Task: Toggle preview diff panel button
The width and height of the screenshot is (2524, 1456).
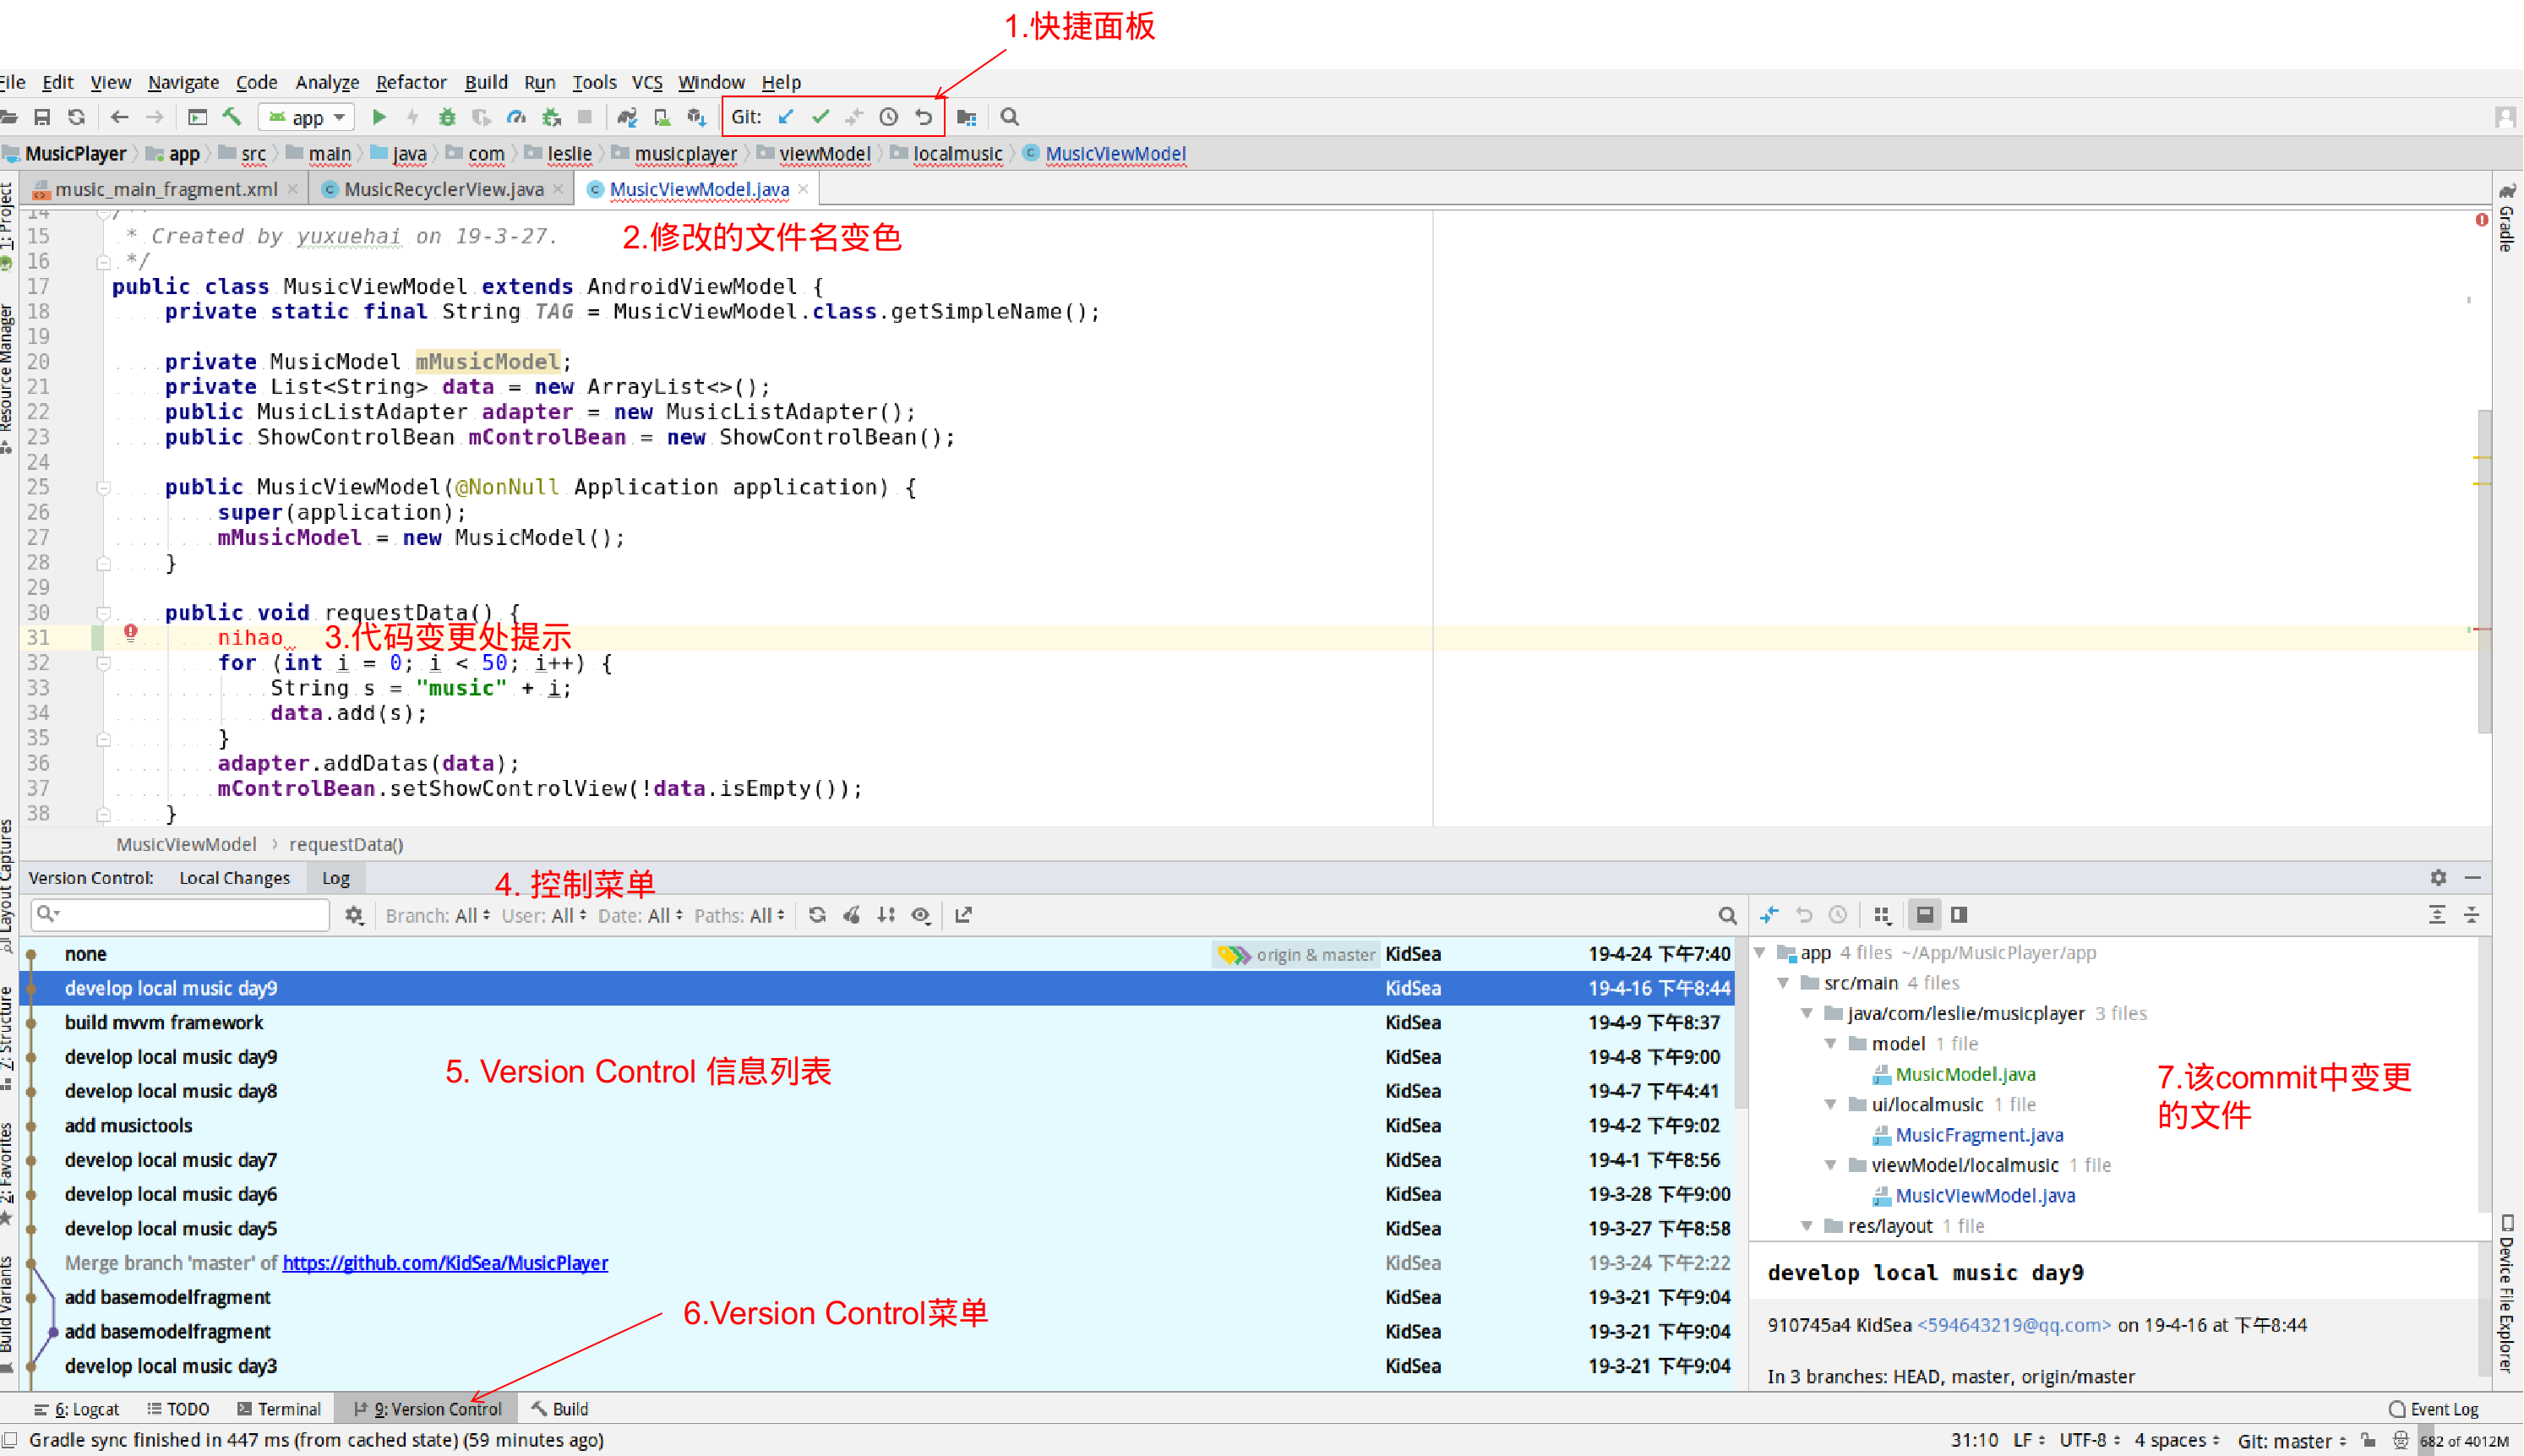Action: tap(1959, 914)
